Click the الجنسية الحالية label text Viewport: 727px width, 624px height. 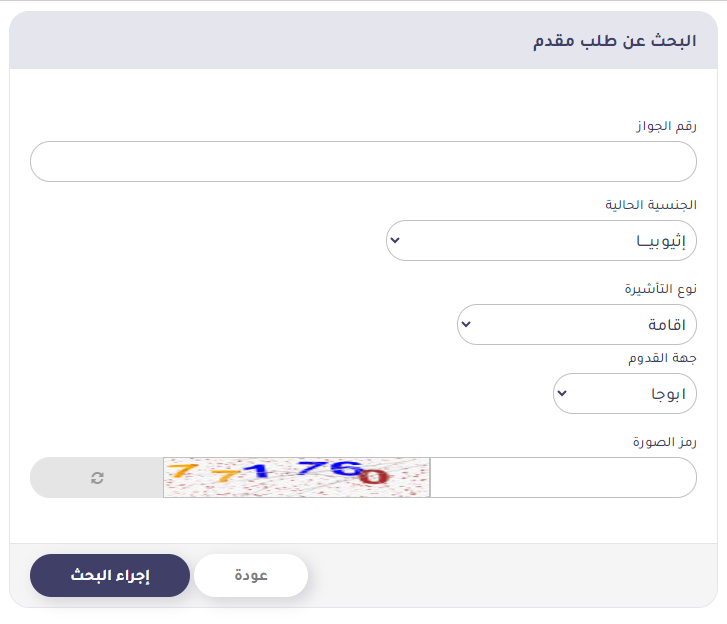(x=651, y=205)
